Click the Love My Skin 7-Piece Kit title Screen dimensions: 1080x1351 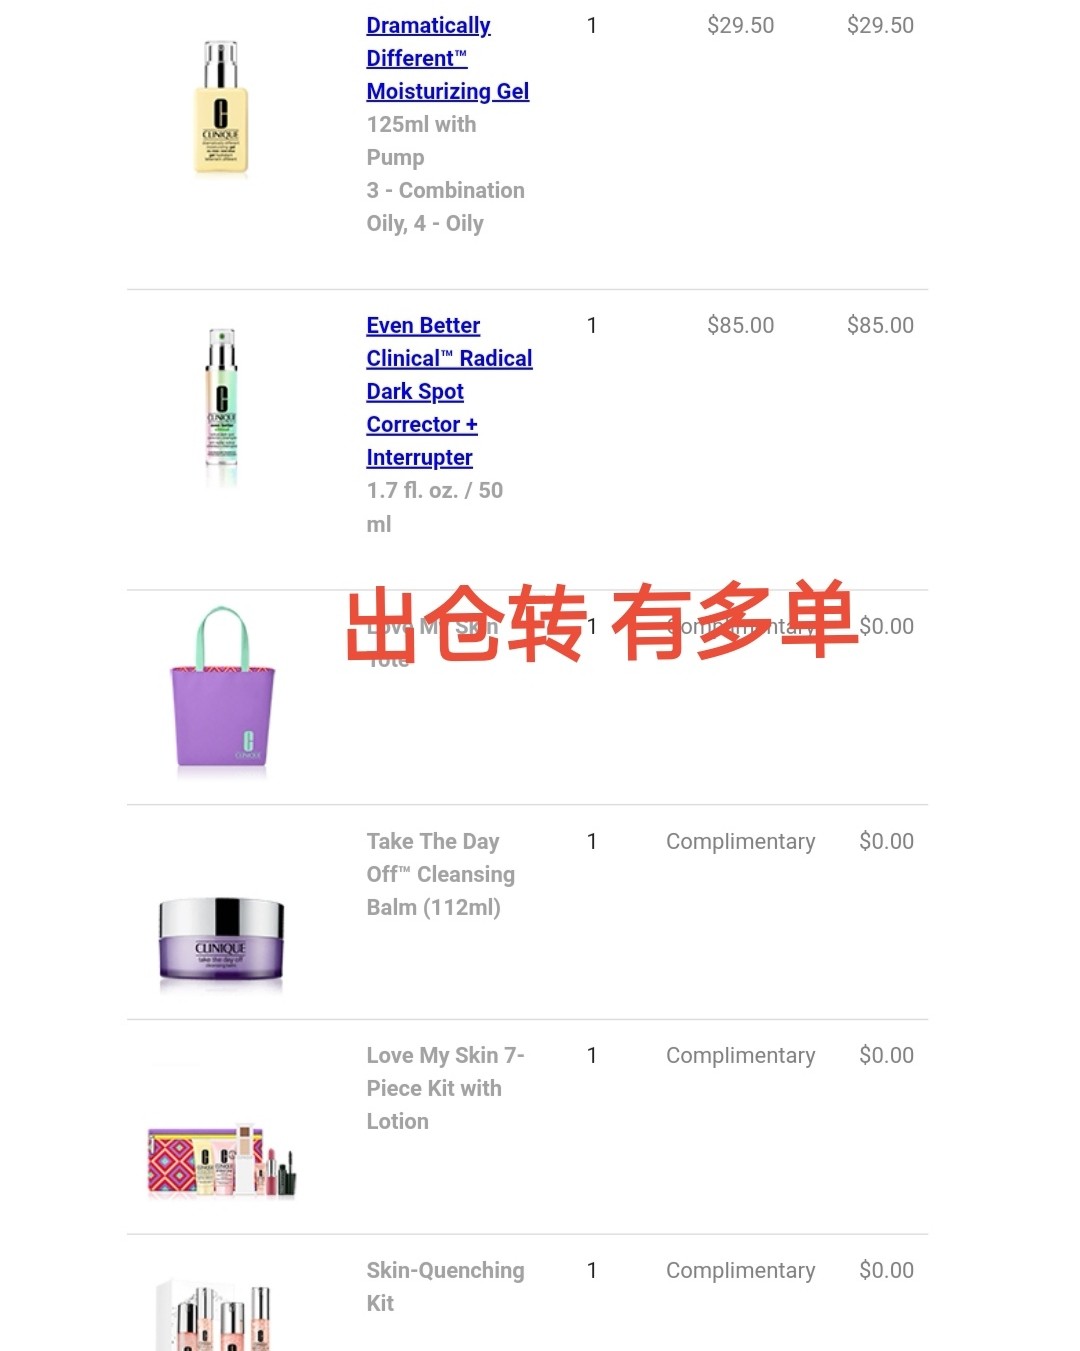445,1088
